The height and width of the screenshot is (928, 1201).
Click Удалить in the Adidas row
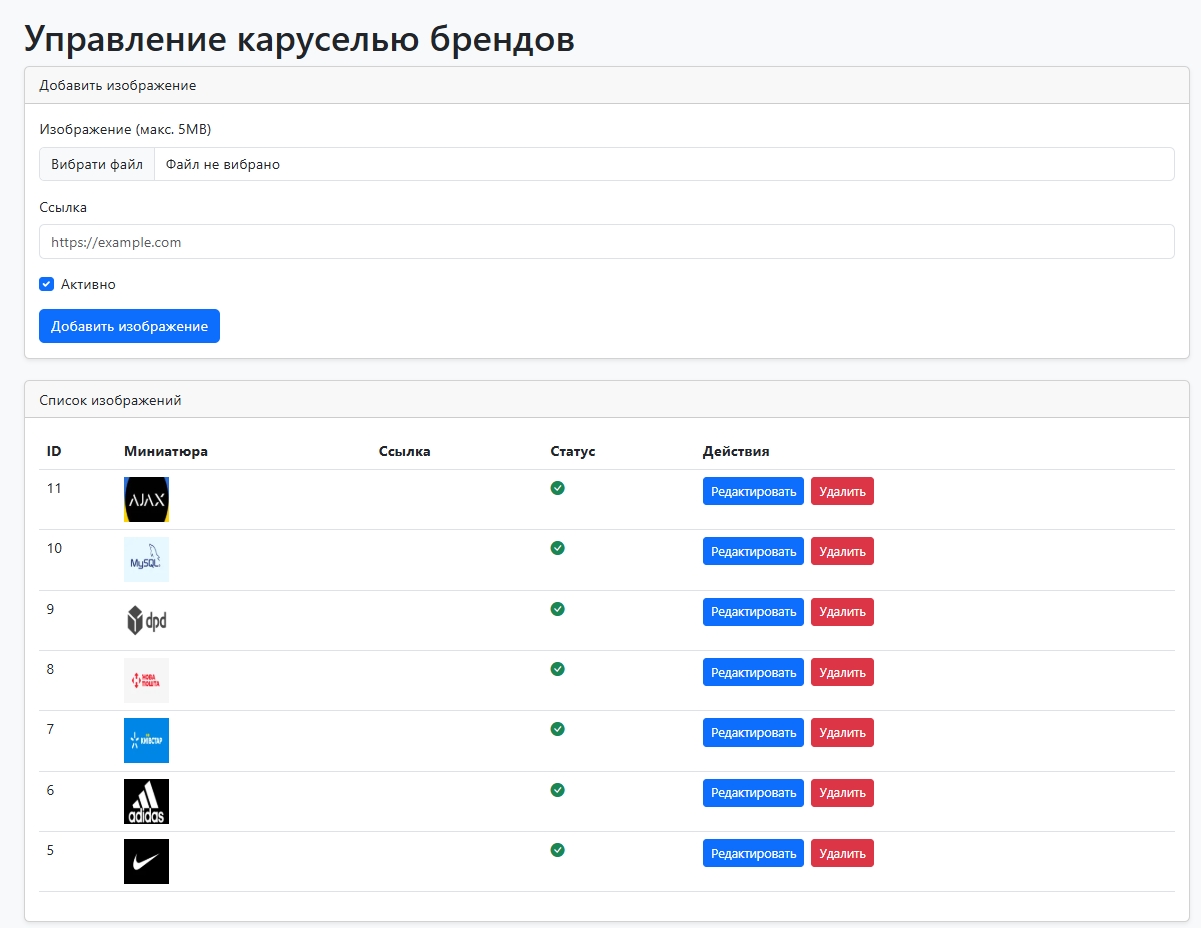point(842,792)
